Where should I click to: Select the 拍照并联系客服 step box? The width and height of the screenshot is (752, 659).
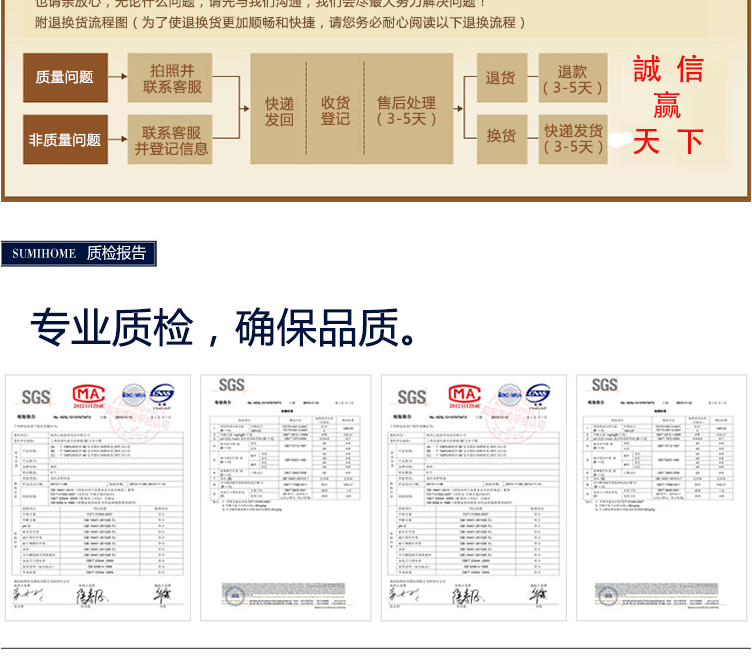click(170, 78)
